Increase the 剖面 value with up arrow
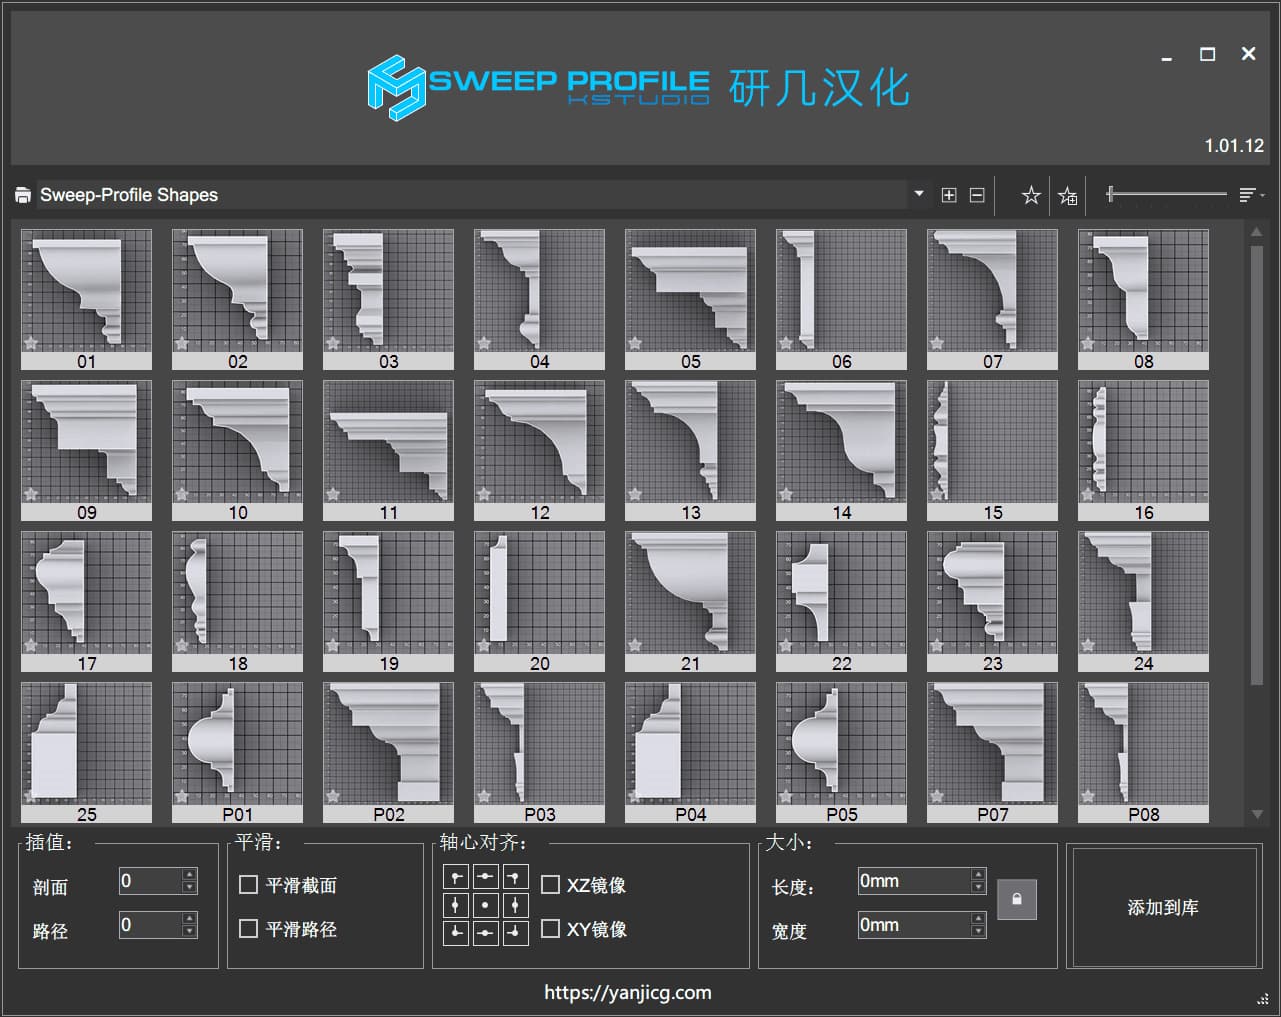The image size is (1281, 1017). 190,875
